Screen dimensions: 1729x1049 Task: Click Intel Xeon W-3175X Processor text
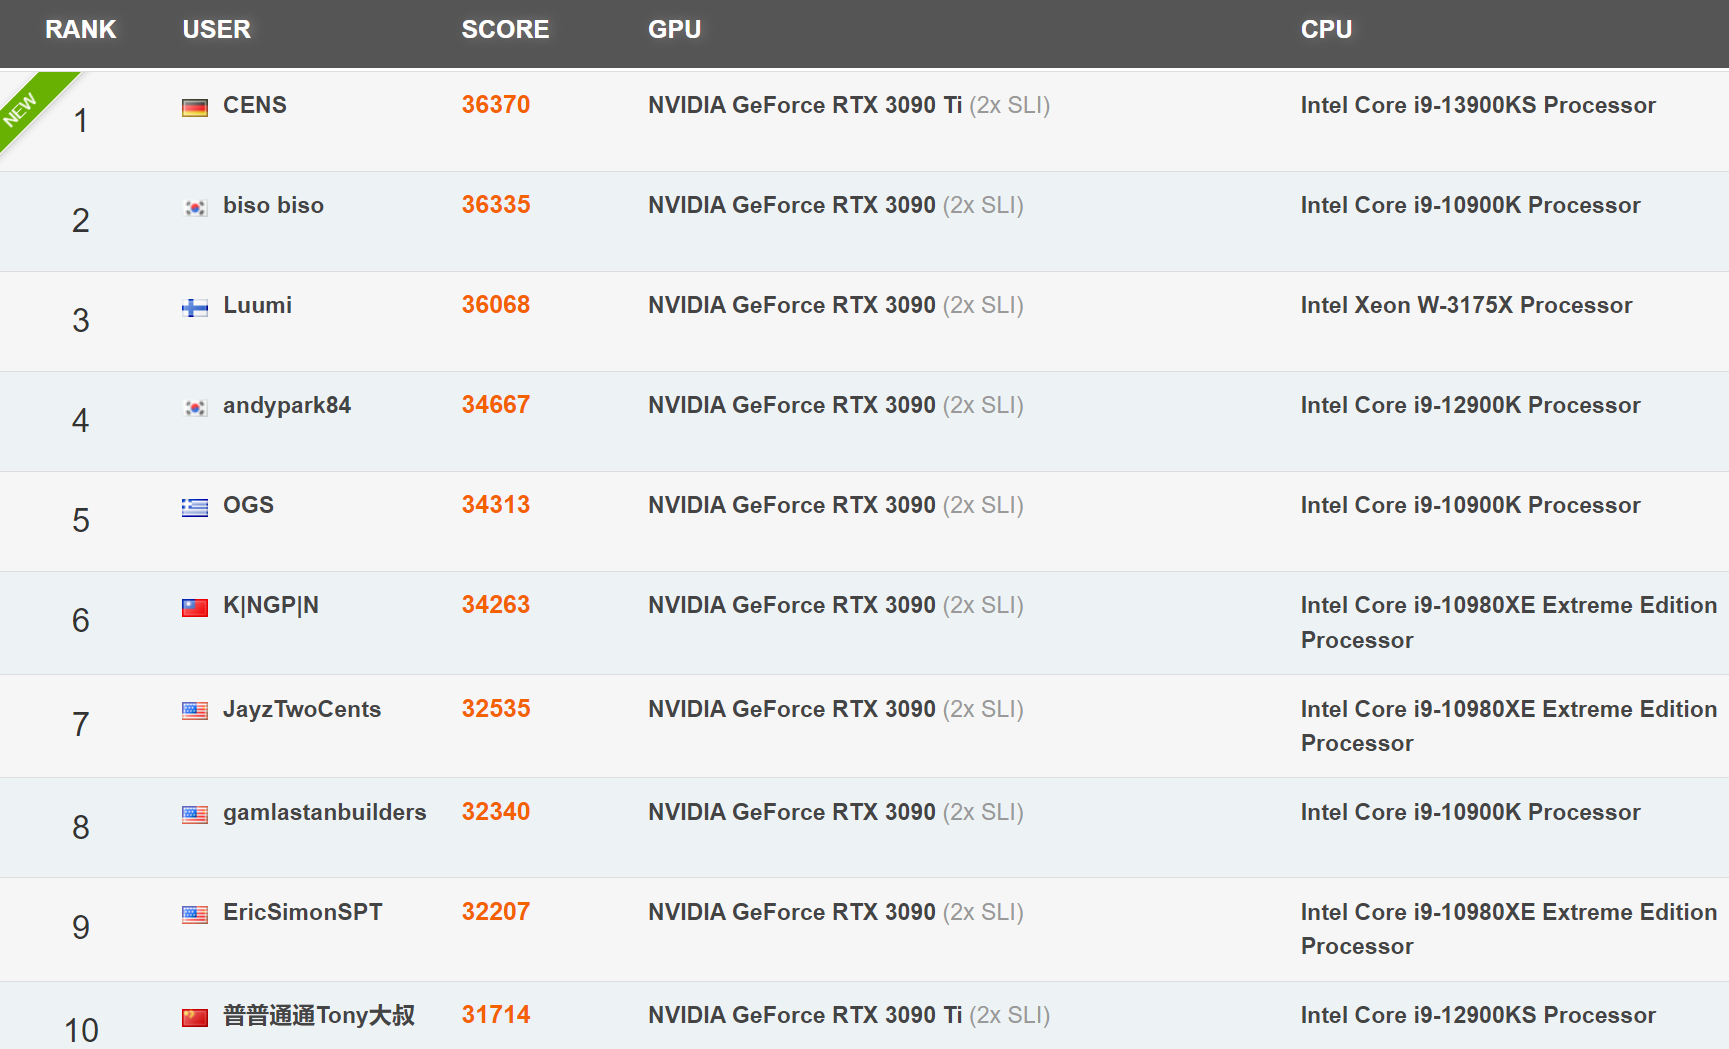pos(1466,305)
